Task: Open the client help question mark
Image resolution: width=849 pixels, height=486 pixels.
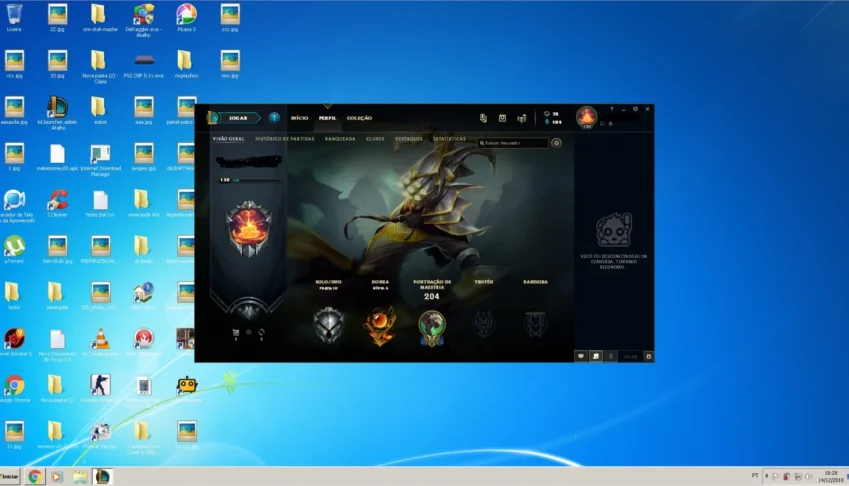Action: pos(612,109)
